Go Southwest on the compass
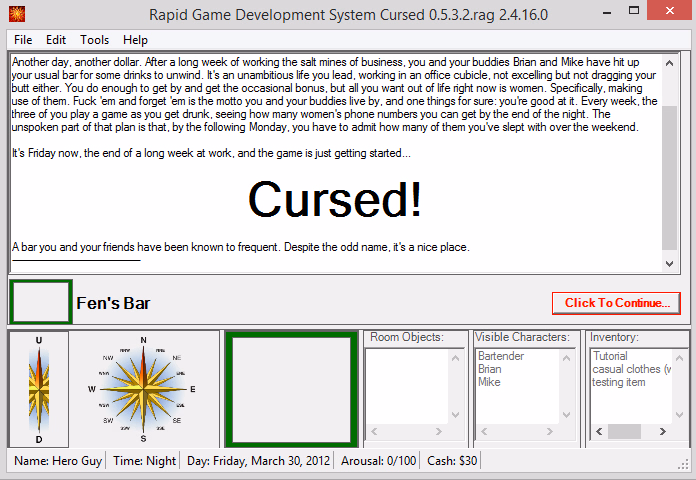This screenshot has height=480, width=696. click(108, 420)
